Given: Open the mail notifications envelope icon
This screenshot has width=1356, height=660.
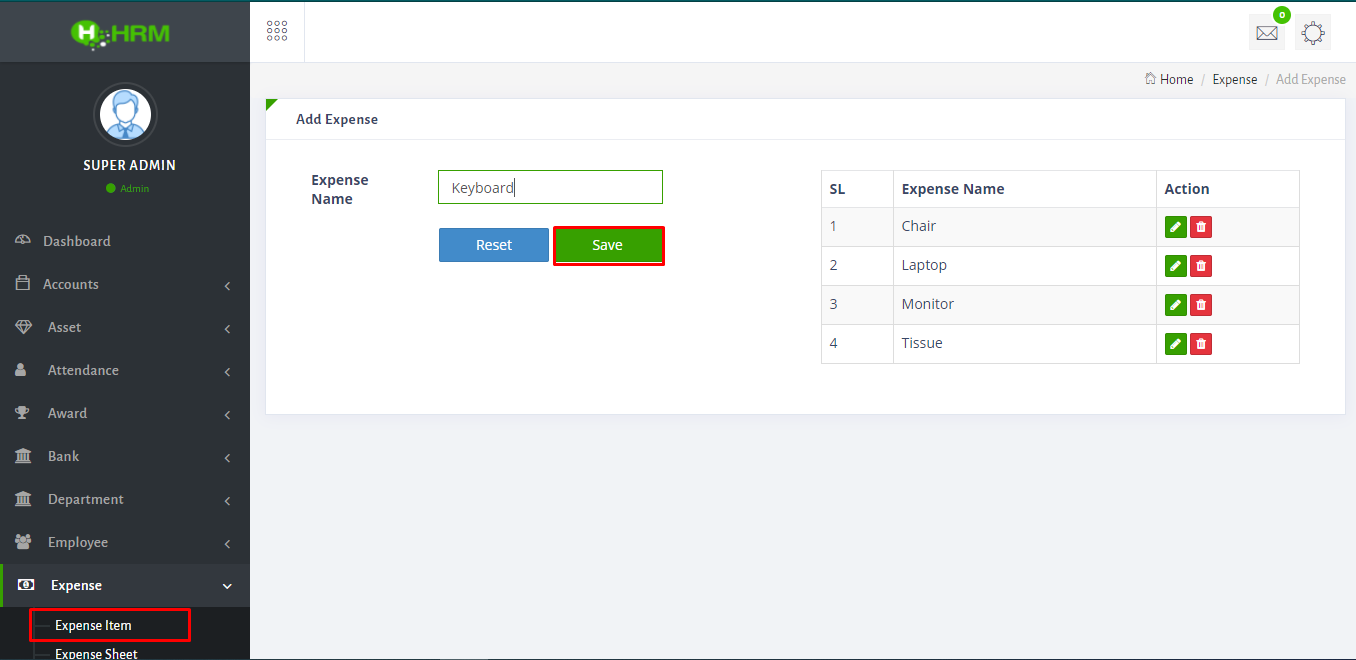Looking at the screenshot, I should click(1267, 33).
